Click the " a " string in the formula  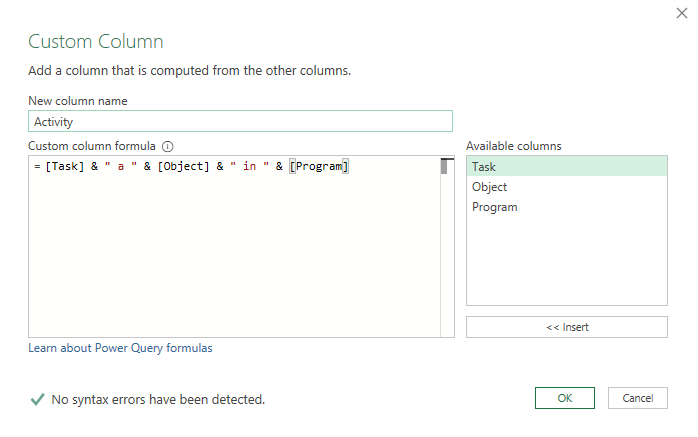coord(120,167)
